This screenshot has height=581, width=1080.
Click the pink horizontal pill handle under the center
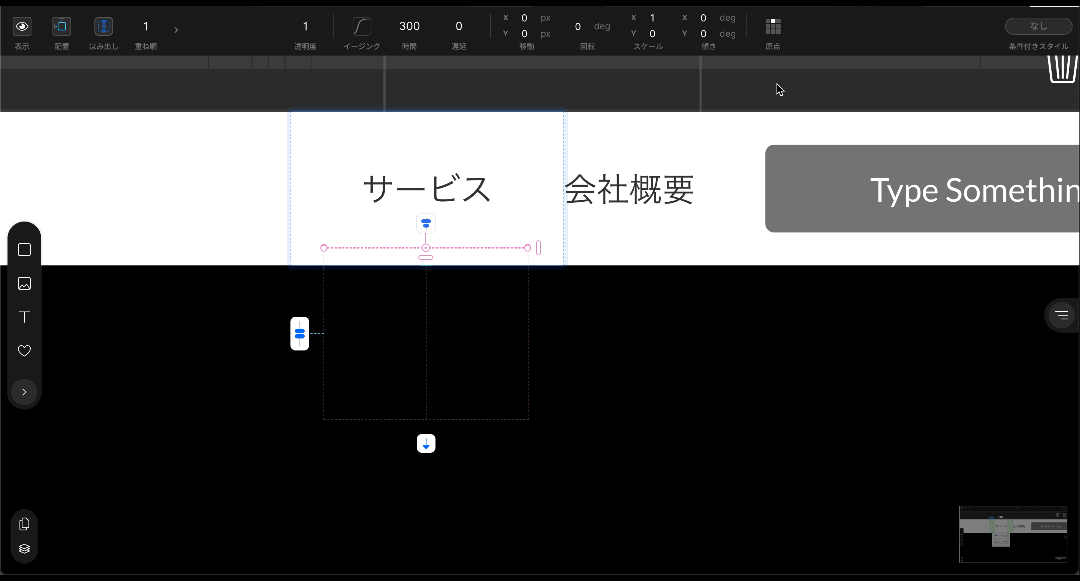tap(426, 257)
